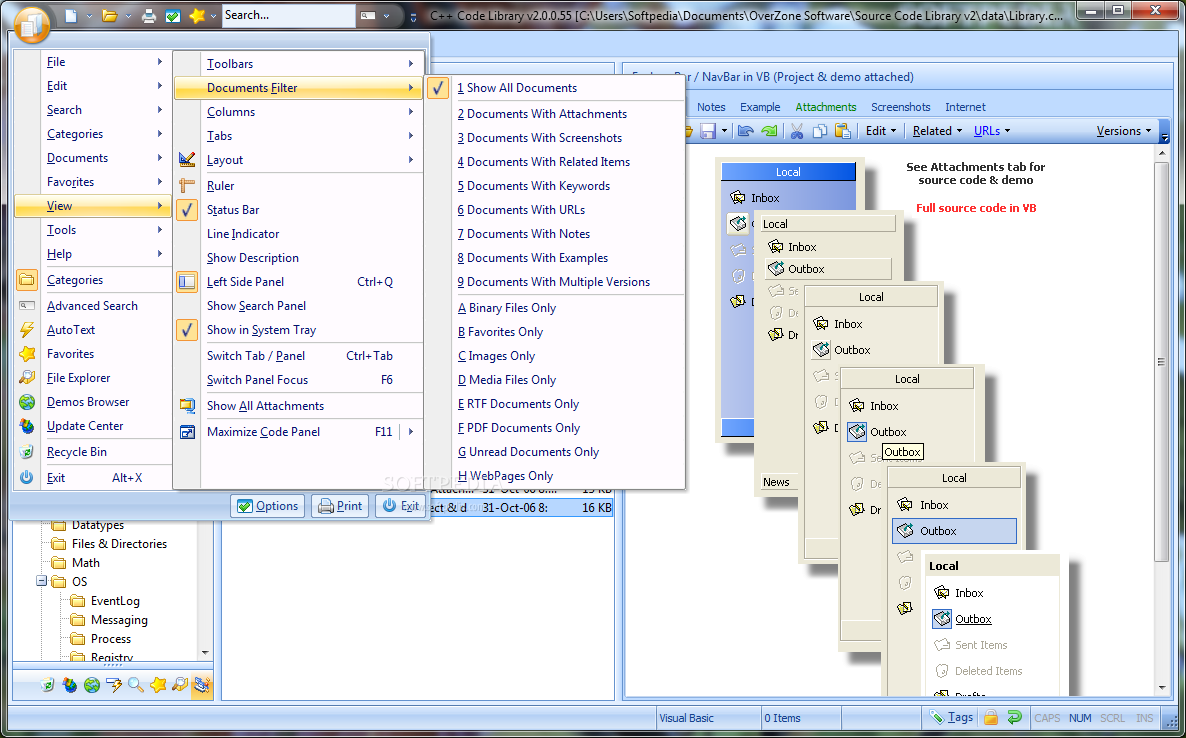The width and height of the screenshot is (1186, 738).
Task: Click the Exit button at menu bottom
Action: click(x=400, y=506)
